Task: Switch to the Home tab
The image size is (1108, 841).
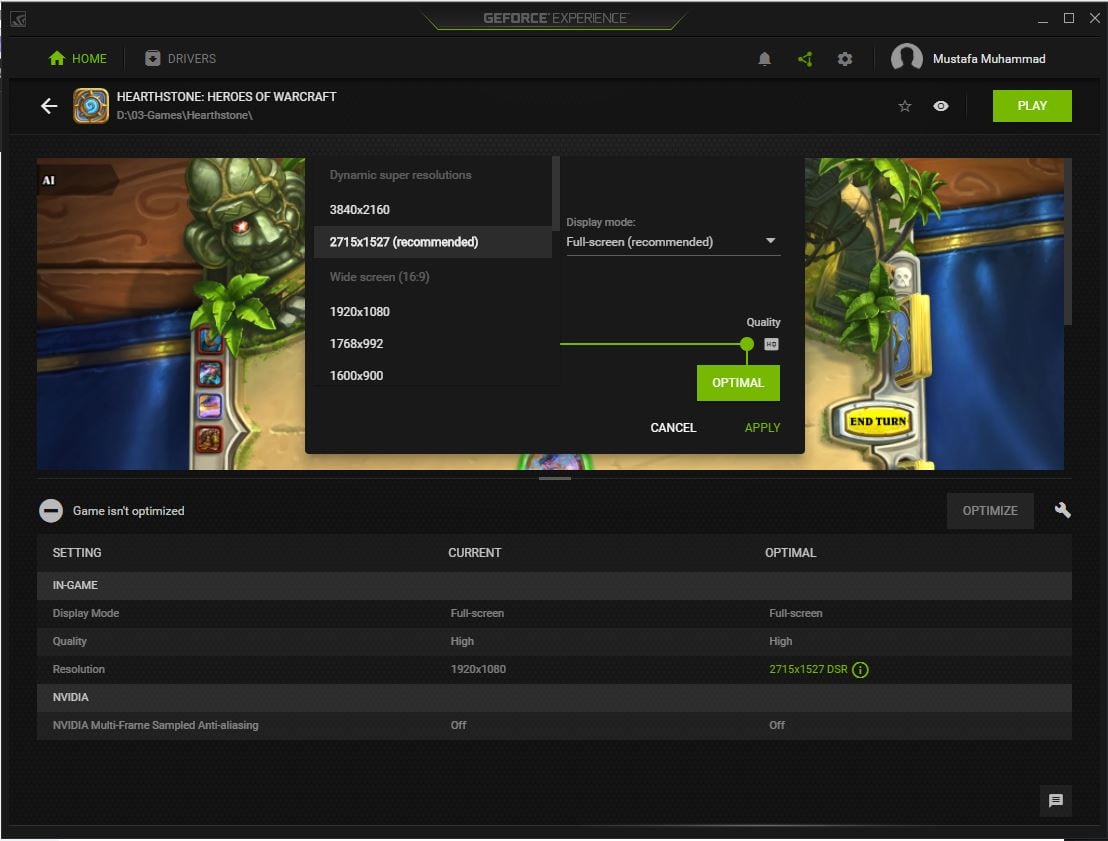Action: (78, 59)
